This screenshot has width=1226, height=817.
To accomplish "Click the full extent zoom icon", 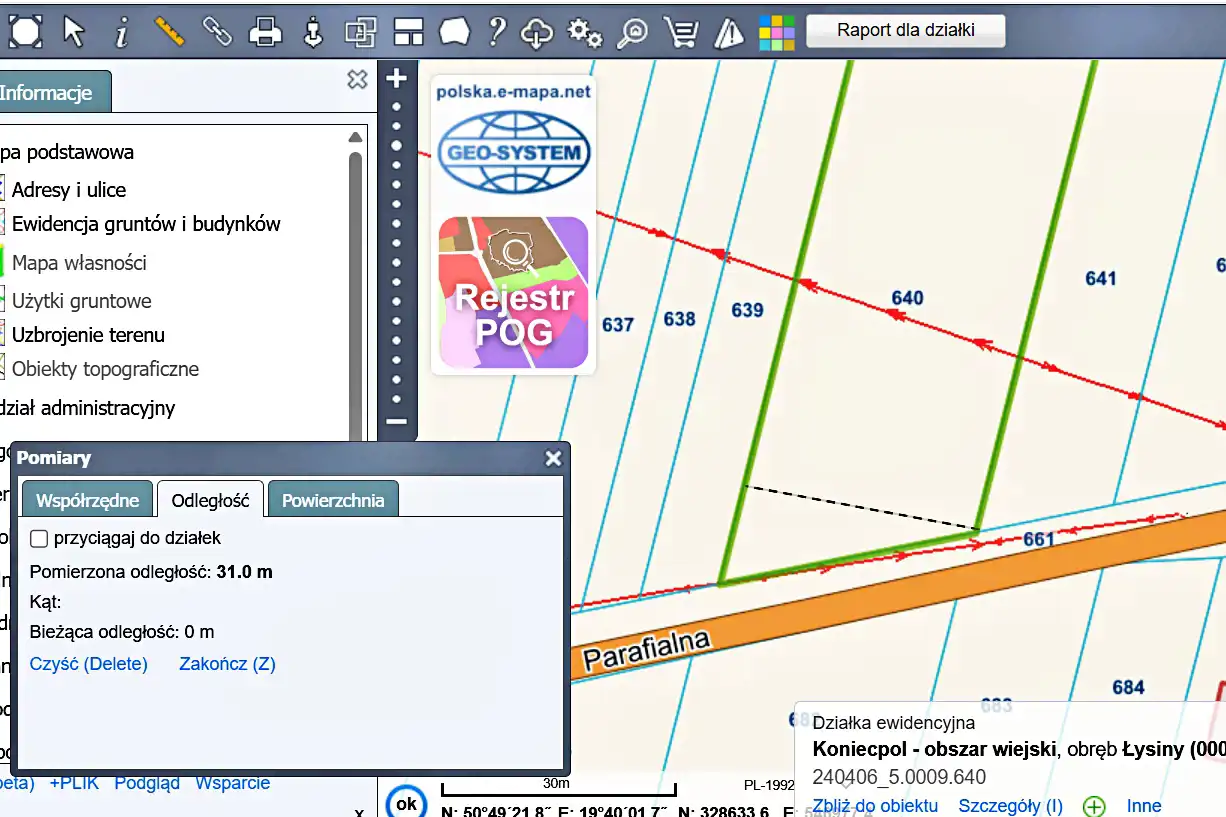I will (25, 32).
